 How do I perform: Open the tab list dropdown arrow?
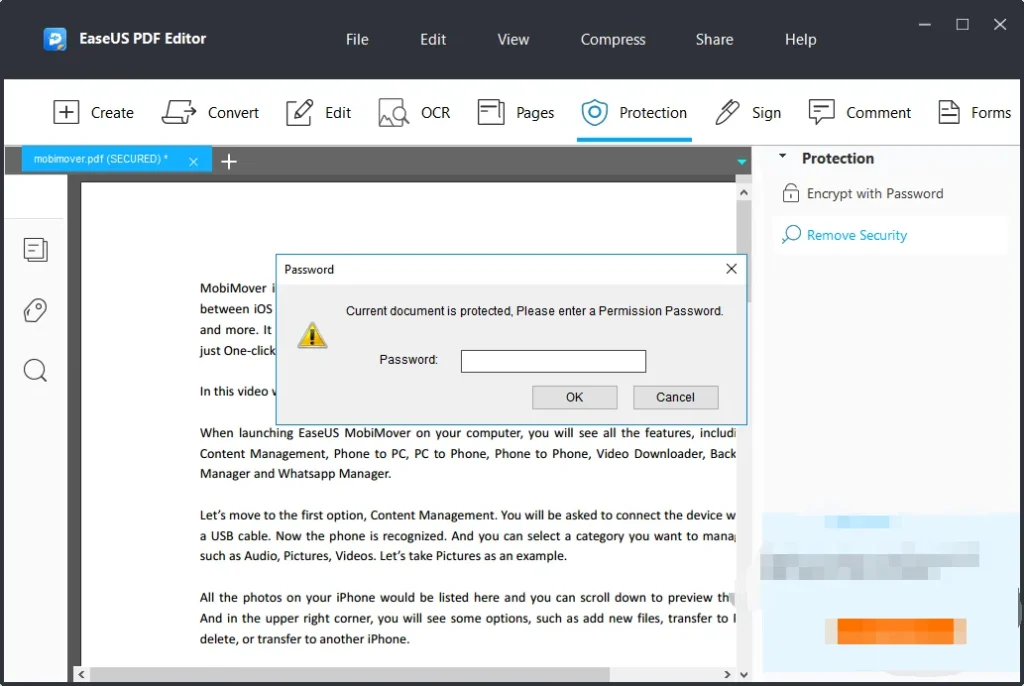[741, 161]
